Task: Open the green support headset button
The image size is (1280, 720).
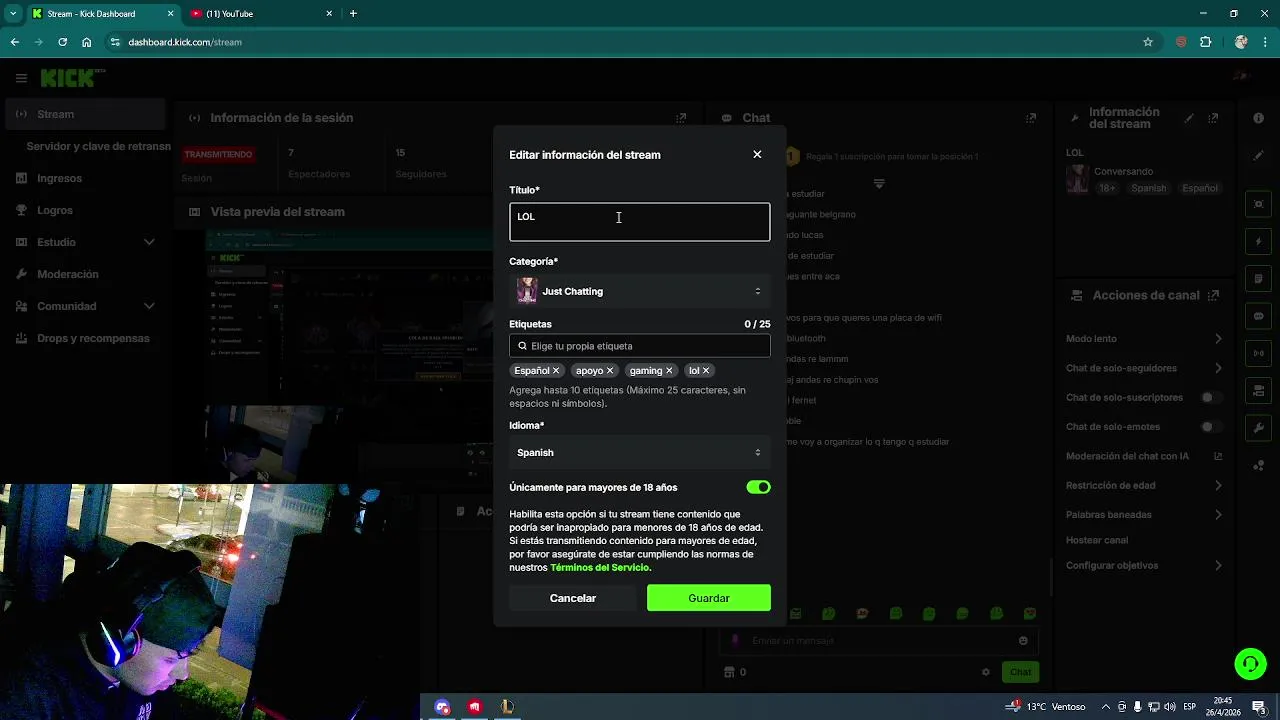Action: 1250,664
